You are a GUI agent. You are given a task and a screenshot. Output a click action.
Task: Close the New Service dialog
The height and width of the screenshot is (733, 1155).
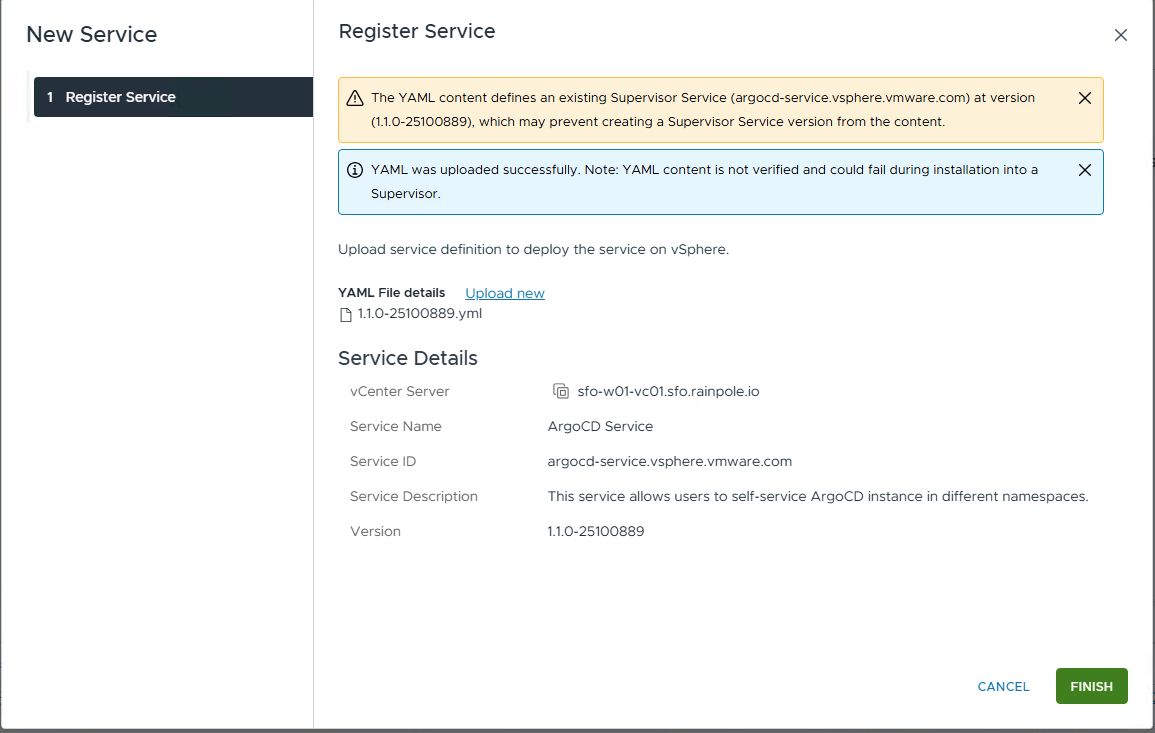pos(1120,35)
